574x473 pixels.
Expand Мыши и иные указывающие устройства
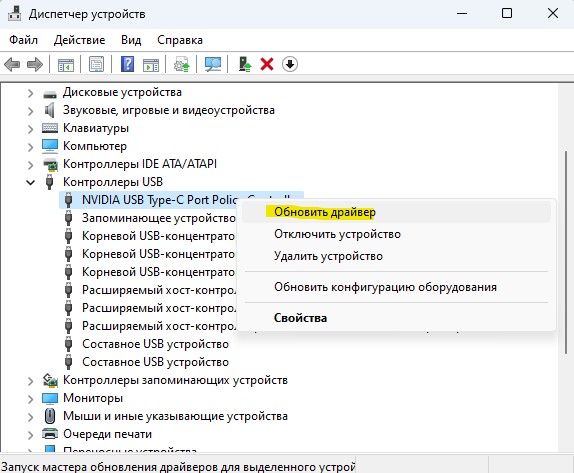(31, 416)
